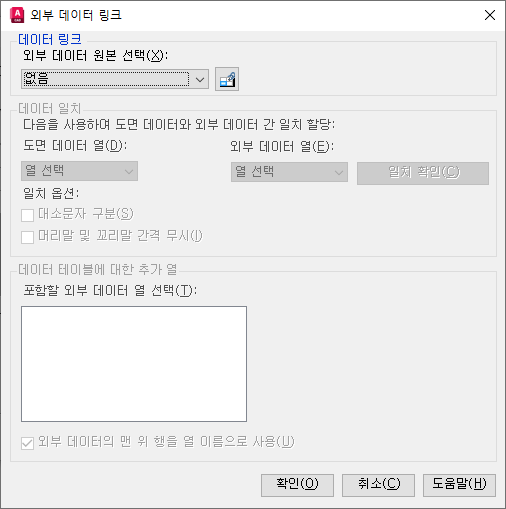
Task: Click the 일치 확인(C) button
Action: point(423,173)
